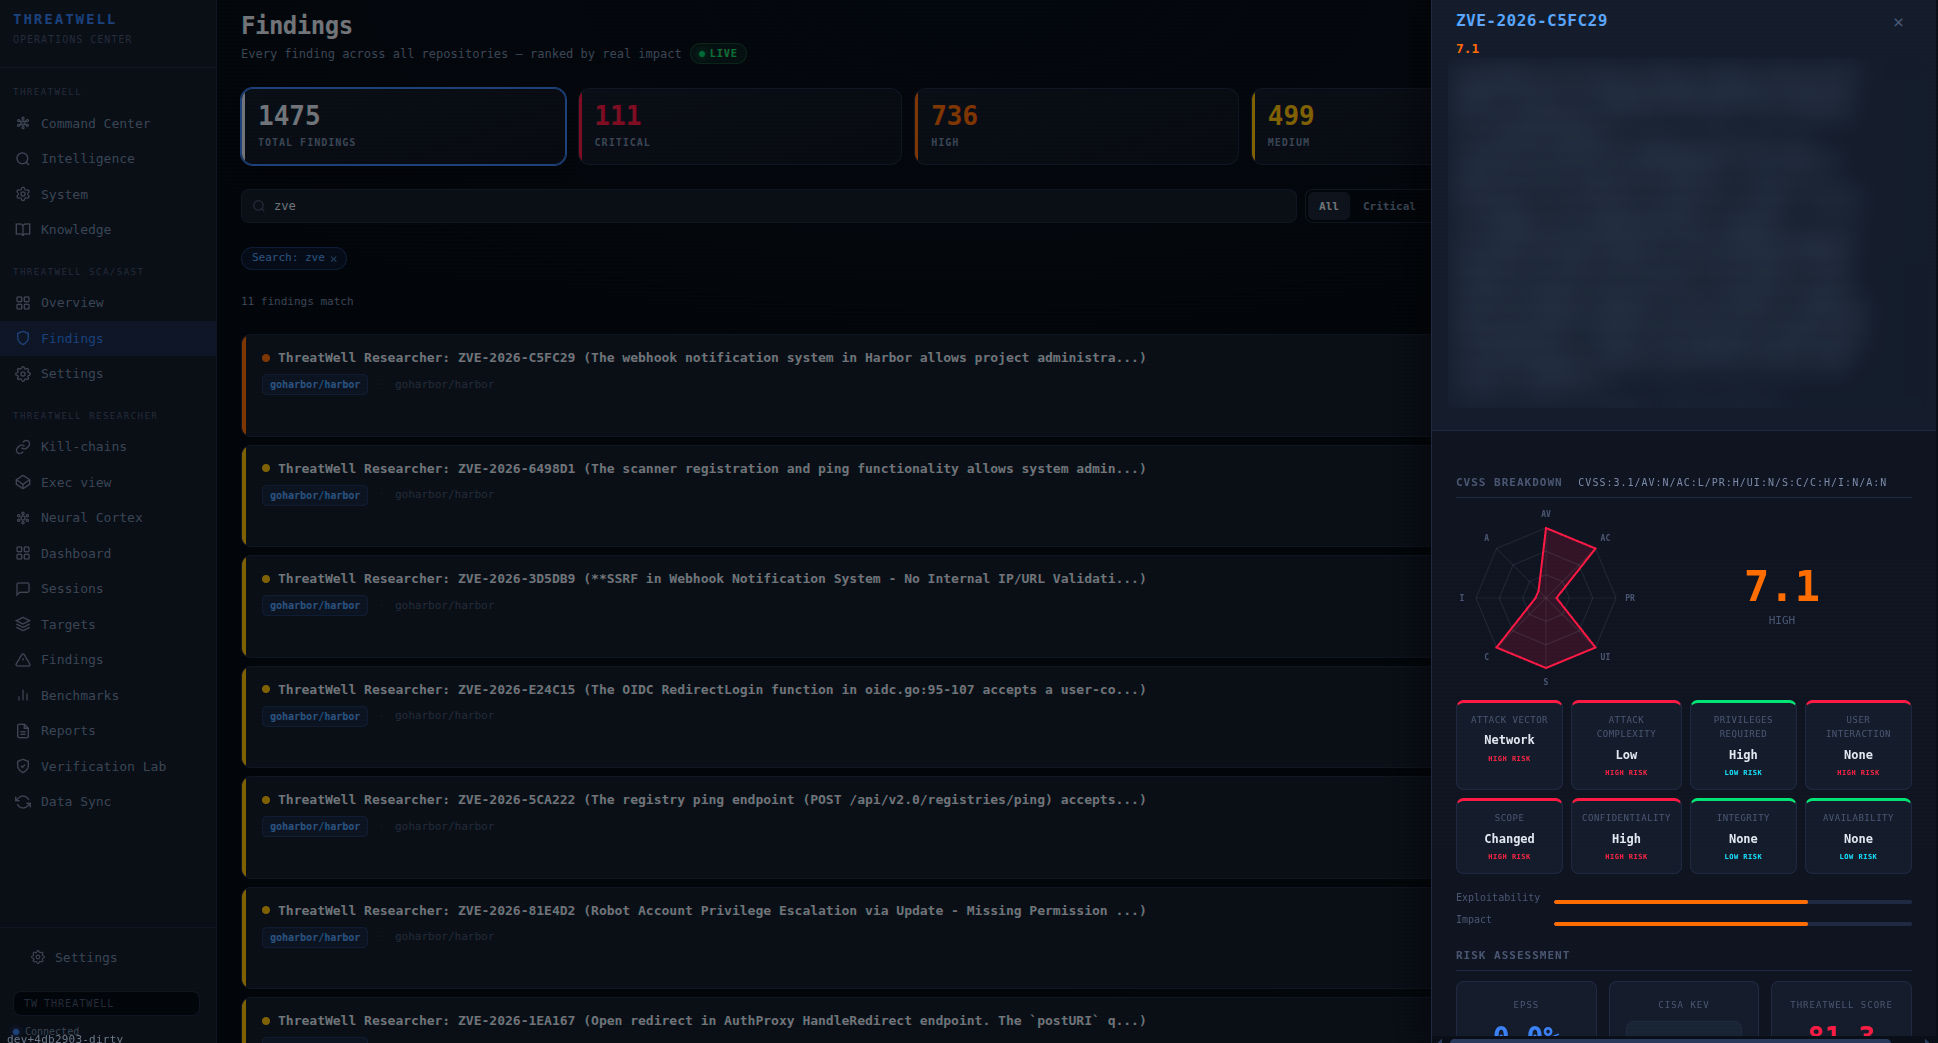
Task: Close the ZVE-2026-C5FC29 detail panel
Action: (x=1898, y=22)
